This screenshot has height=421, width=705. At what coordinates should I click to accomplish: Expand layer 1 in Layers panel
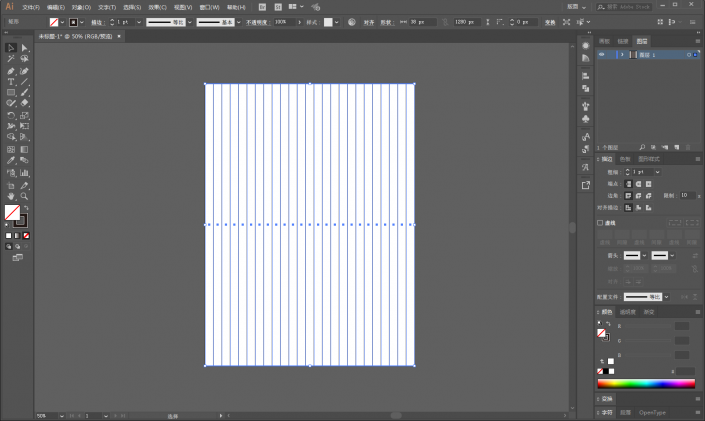click(x=622, y=54)
